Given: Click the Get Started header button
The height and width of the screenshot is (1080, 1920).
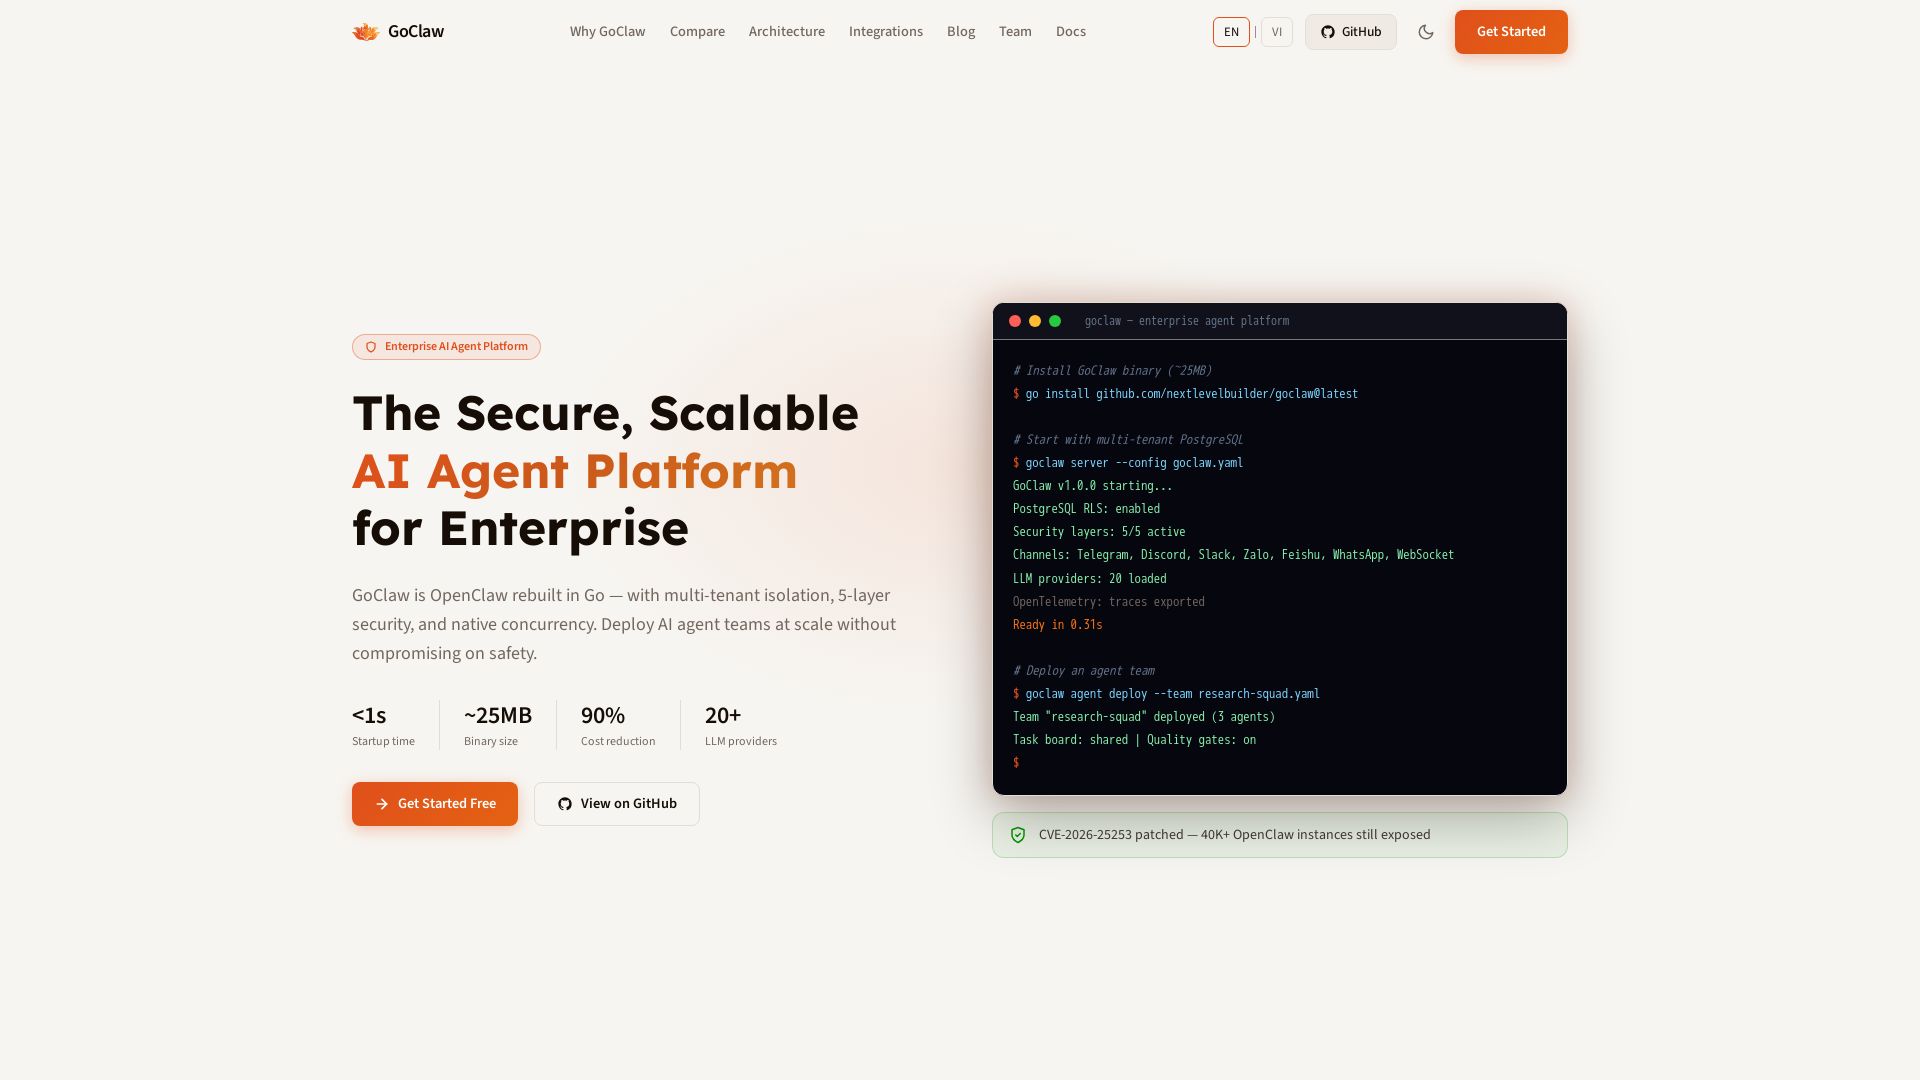Looking at the screenshot, I should point(1511,32).
